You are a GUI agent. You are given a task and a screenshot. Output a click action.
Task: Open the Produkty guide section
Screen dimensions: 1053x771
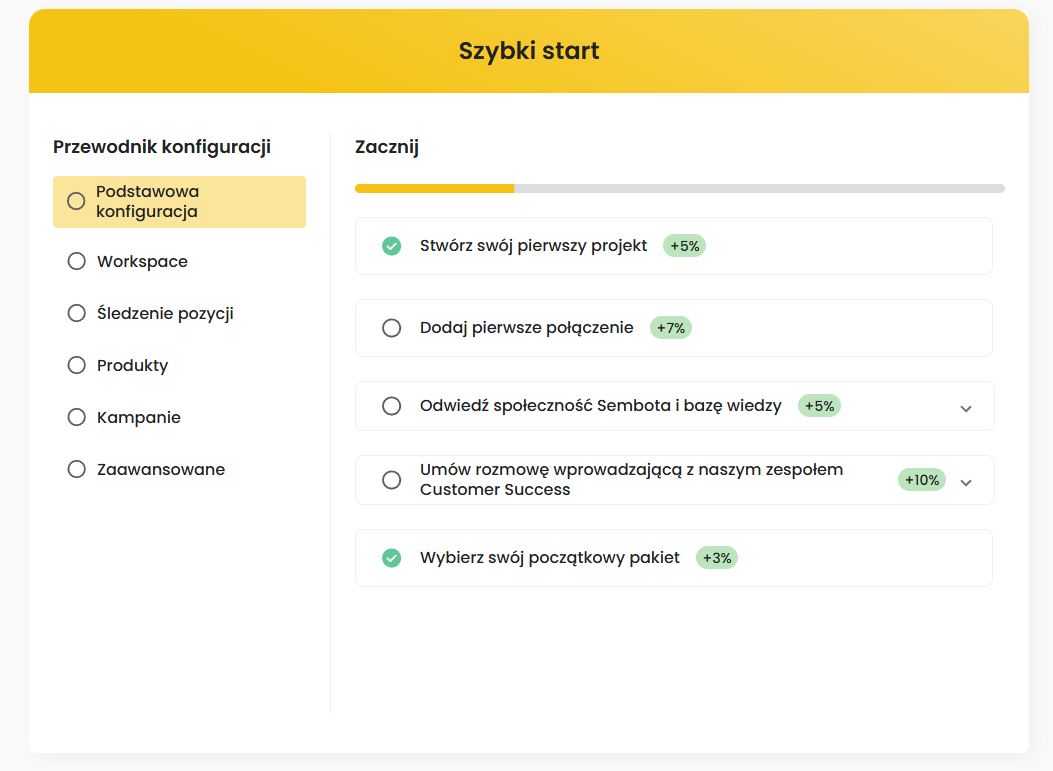[132, 365]
